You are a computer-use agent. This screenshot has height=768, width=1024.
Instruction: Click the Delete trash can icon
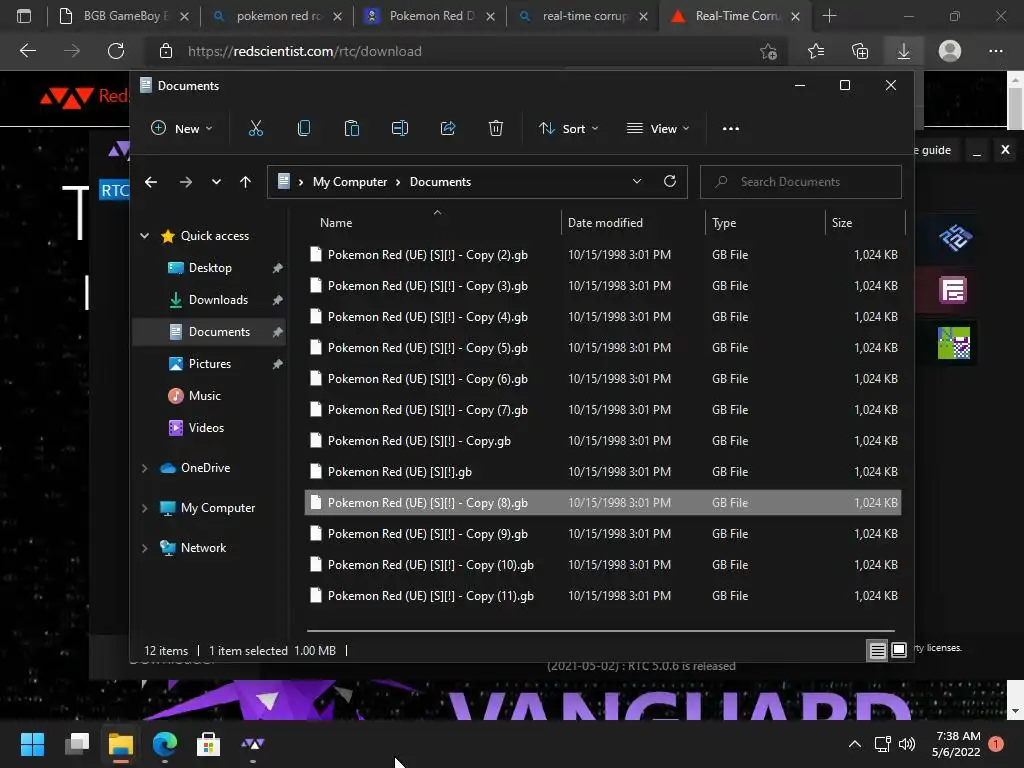496,129
